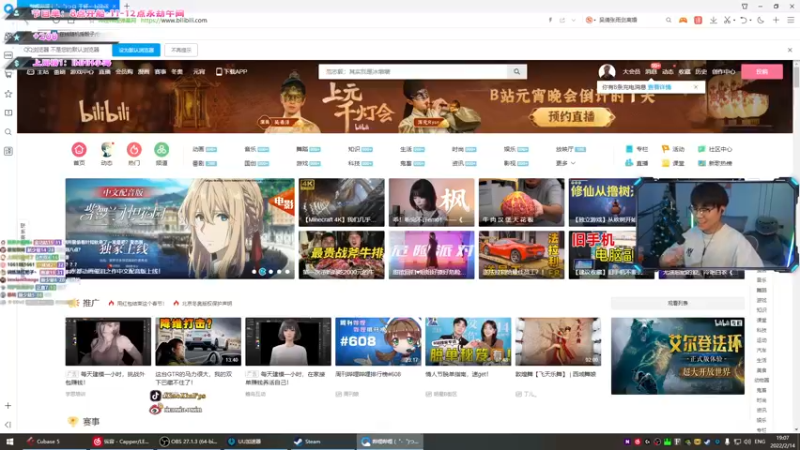
Task: Click the search magnifier button in bilibili
Action: click(x=517, y=72)
